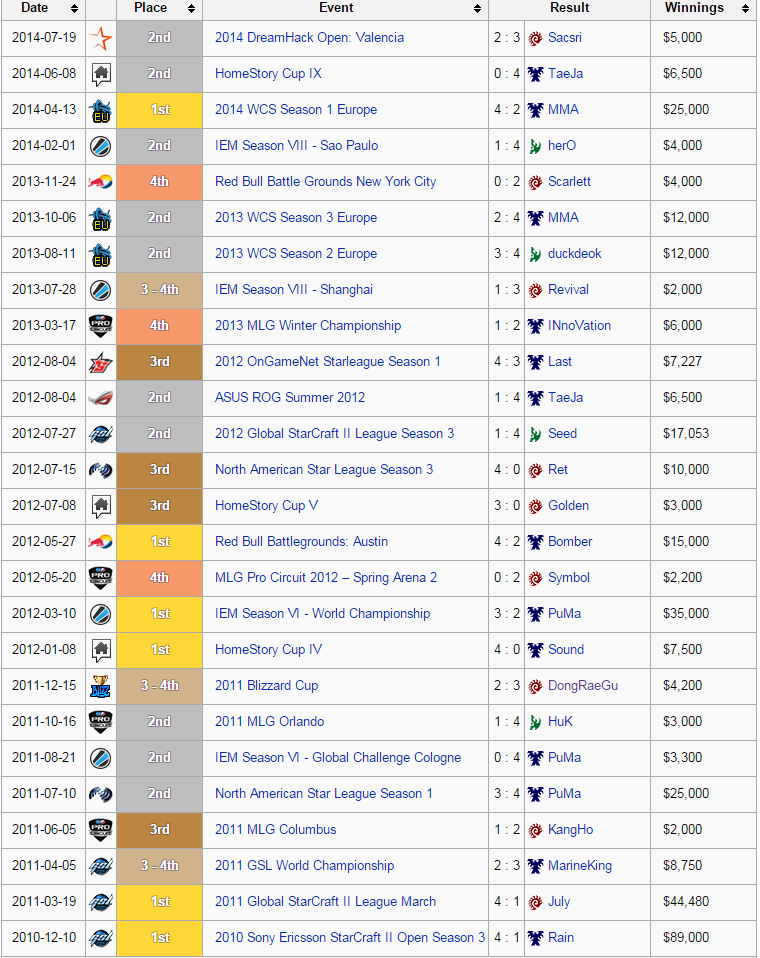Open the IEM Season VI - World Championship link
The width and height of the screenshot is (760, 958).
click(323, 613)
